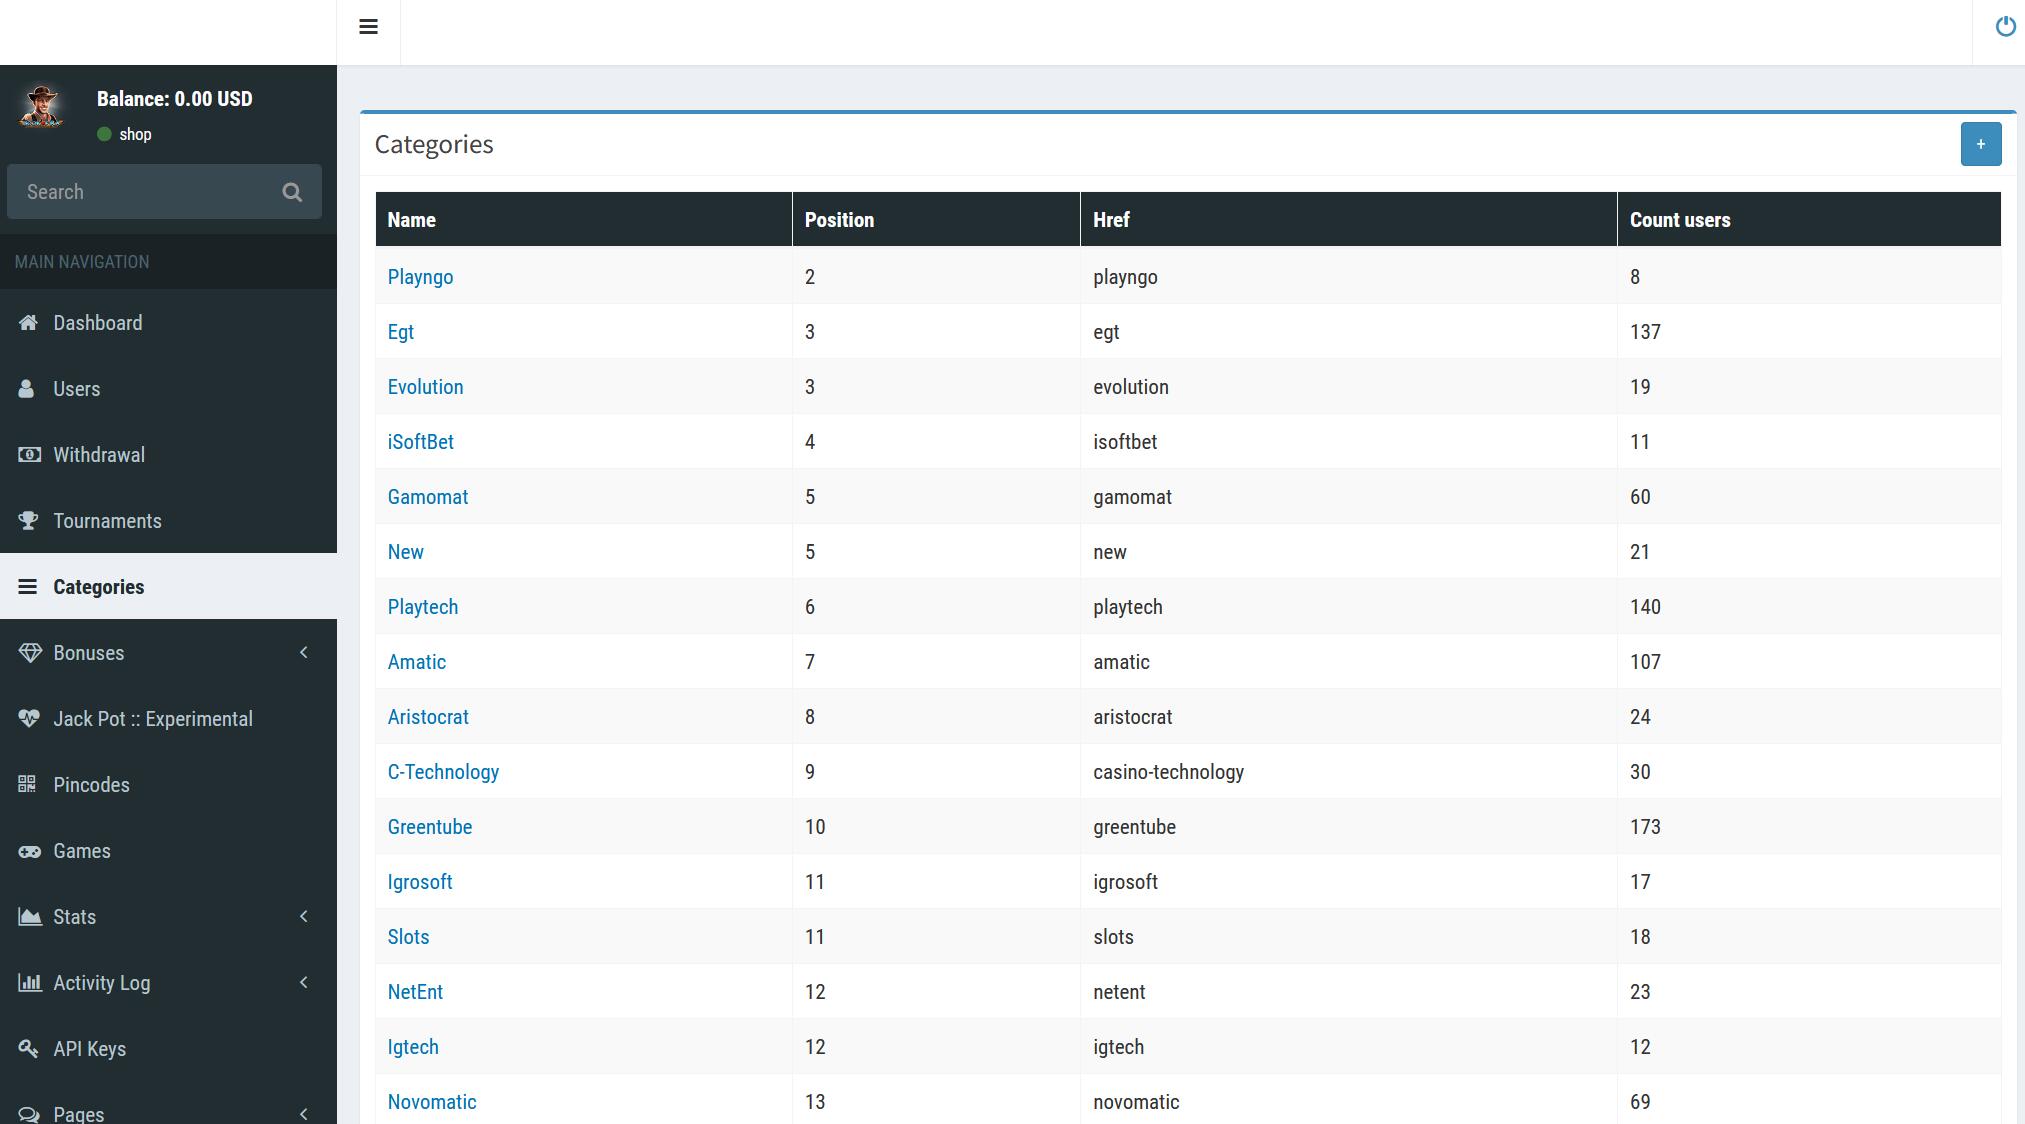Open the New category link
Viewport: 2025px width, 1124px height.
(x=406, y=552)
